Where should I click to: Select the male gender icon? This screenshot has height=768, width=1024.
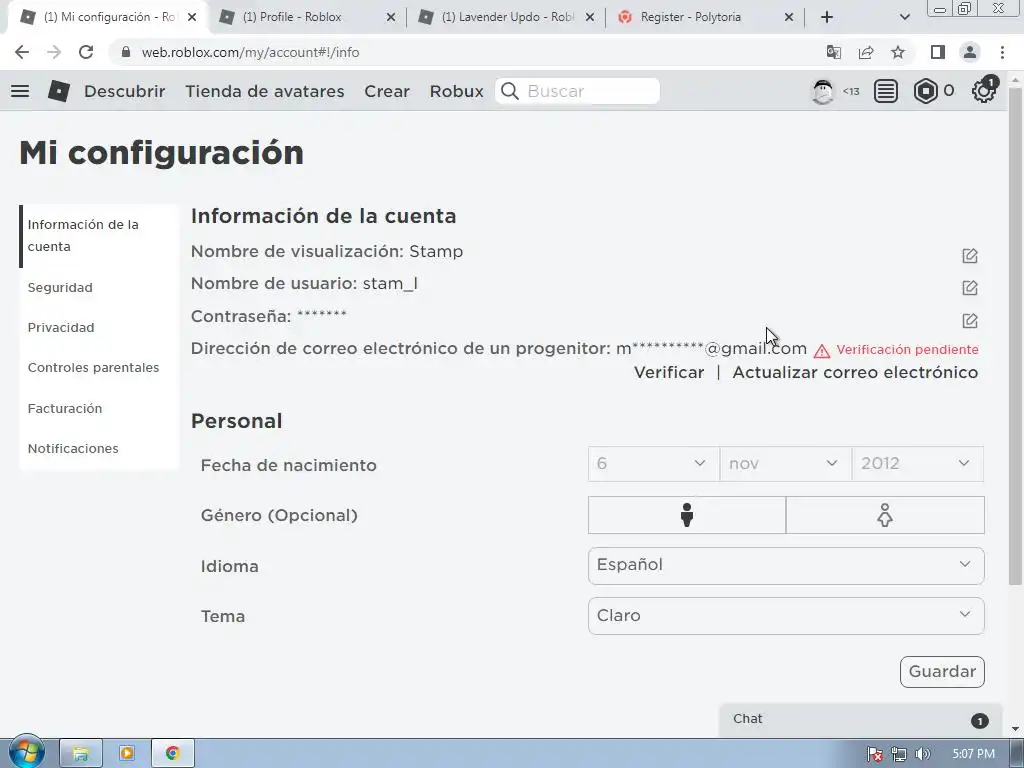(x=687, y=515)
